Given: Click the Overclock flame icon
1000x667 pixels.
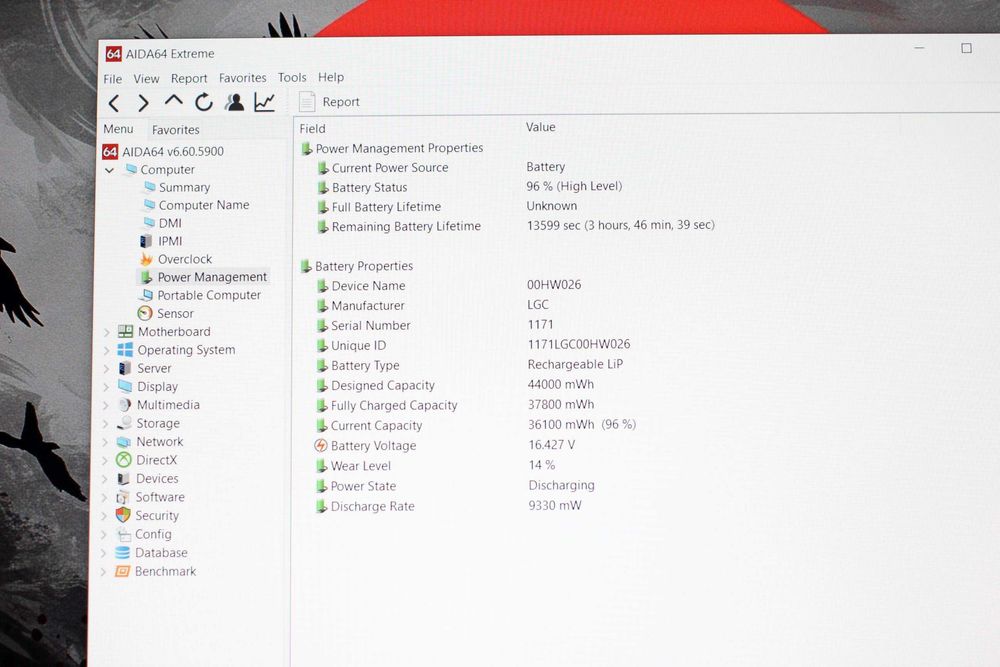Looking at the screenshot, I should tap(146, 259).
